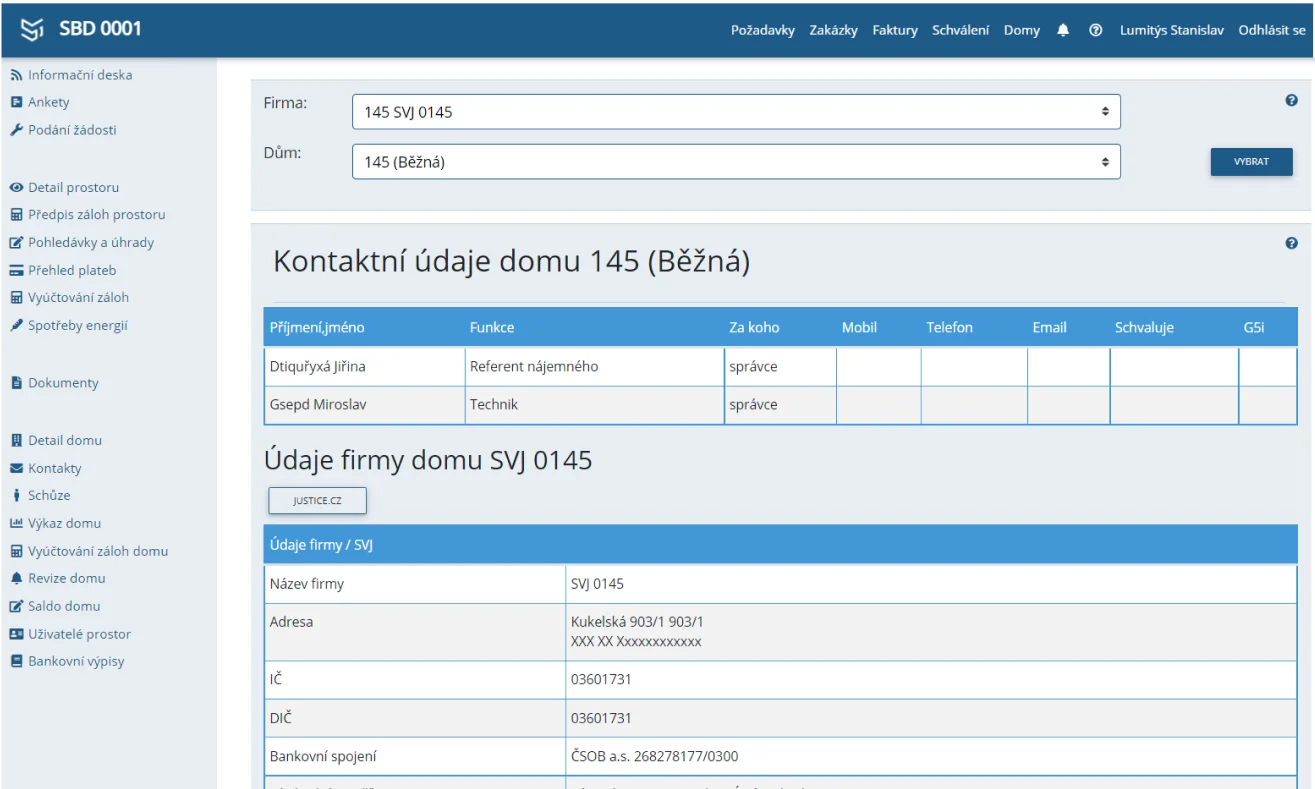This screenshot has height=789, width=1315.
Task: Click the Saldo domu edit icon
Action: 16,606
